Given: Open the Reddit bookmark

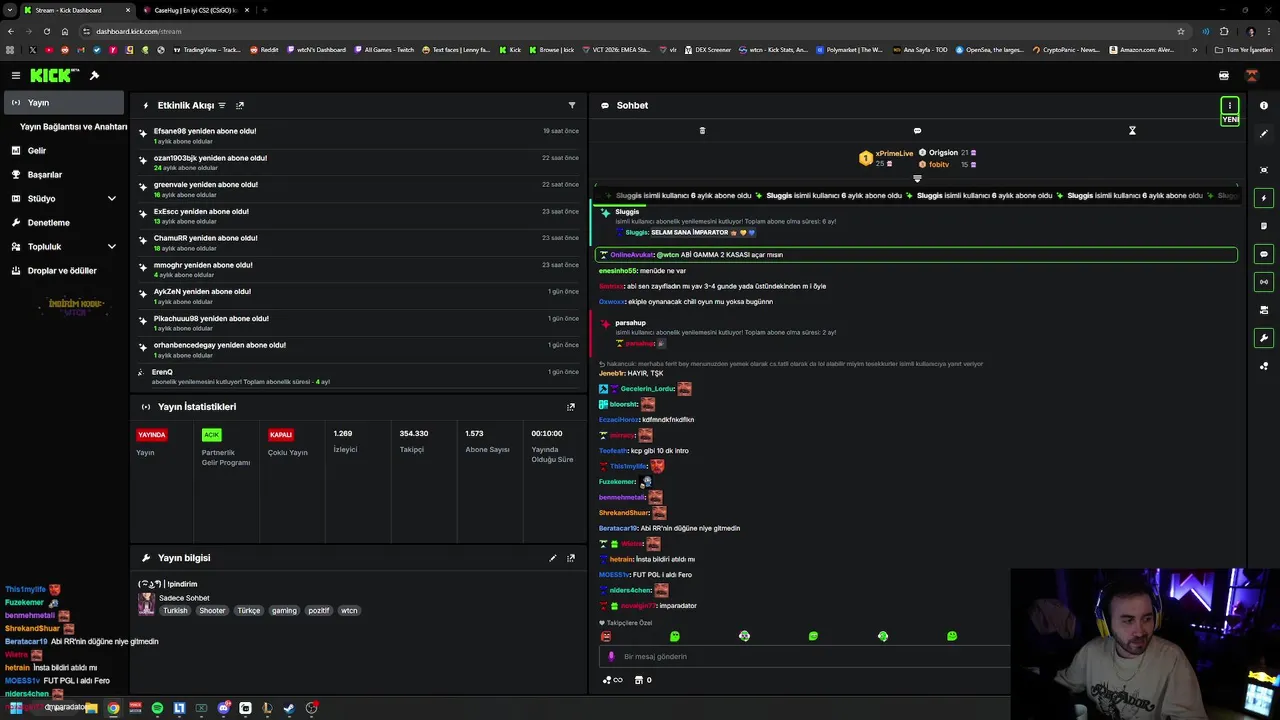Looking at the screenshot, I should tap(264, 49).
